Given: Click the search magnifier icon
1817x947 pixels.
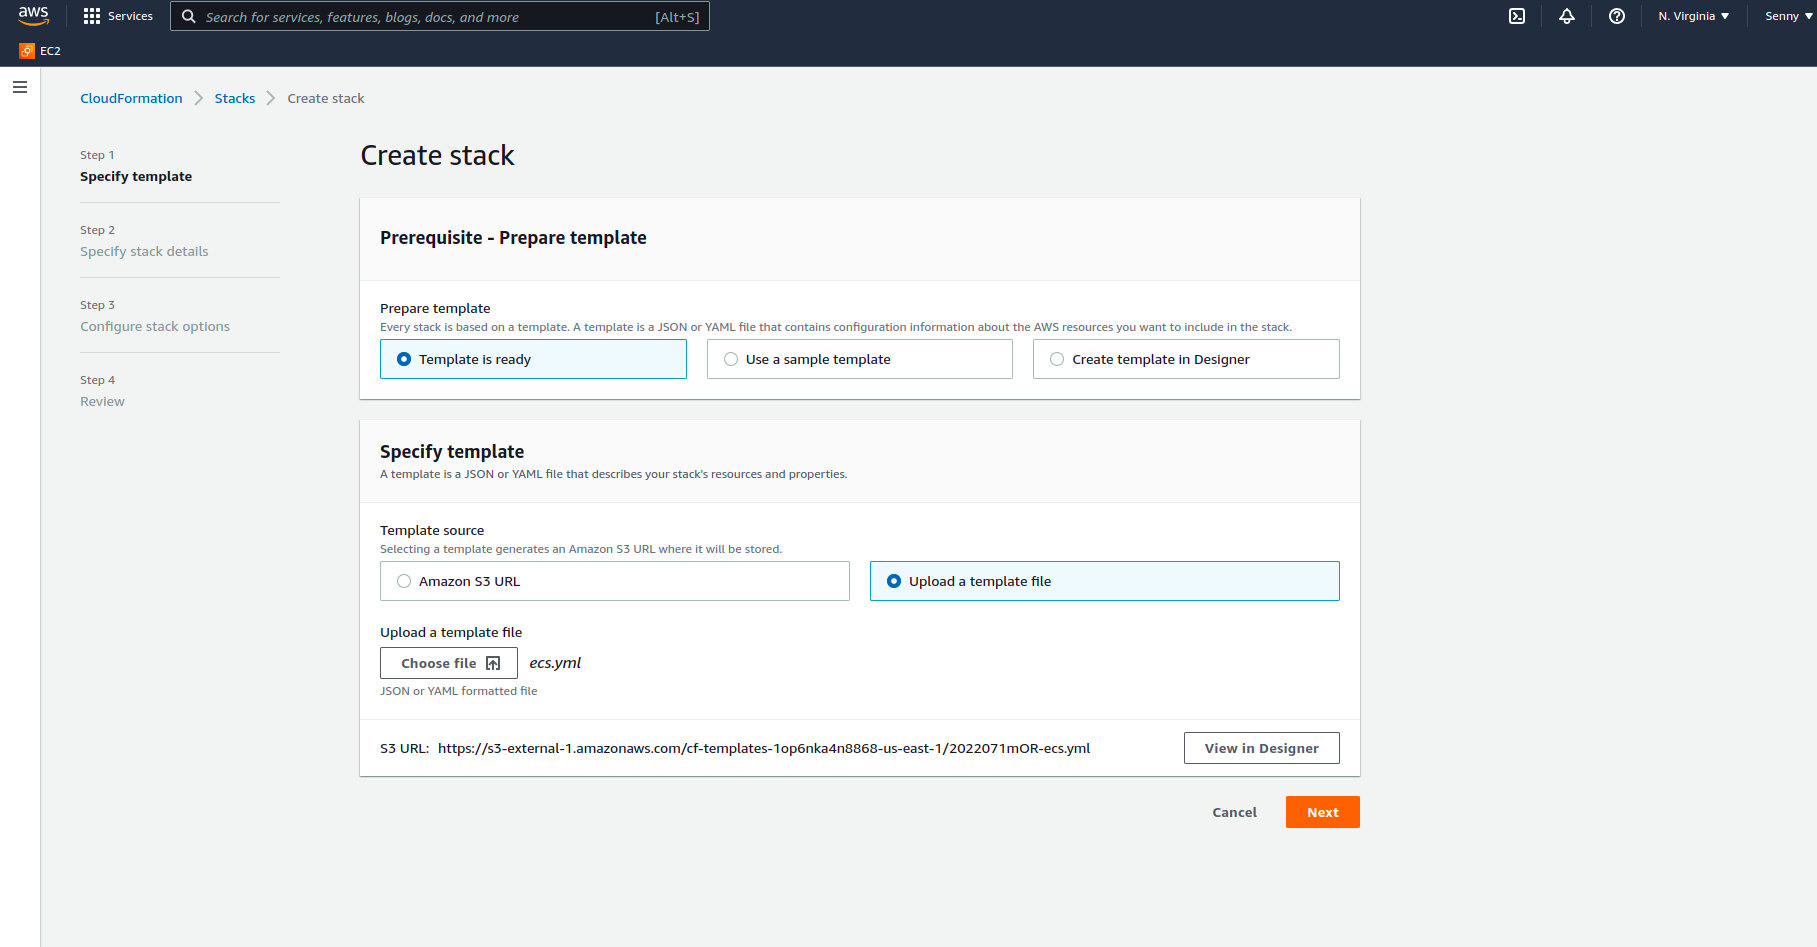Looking at the screenshot, I should 189,16.
